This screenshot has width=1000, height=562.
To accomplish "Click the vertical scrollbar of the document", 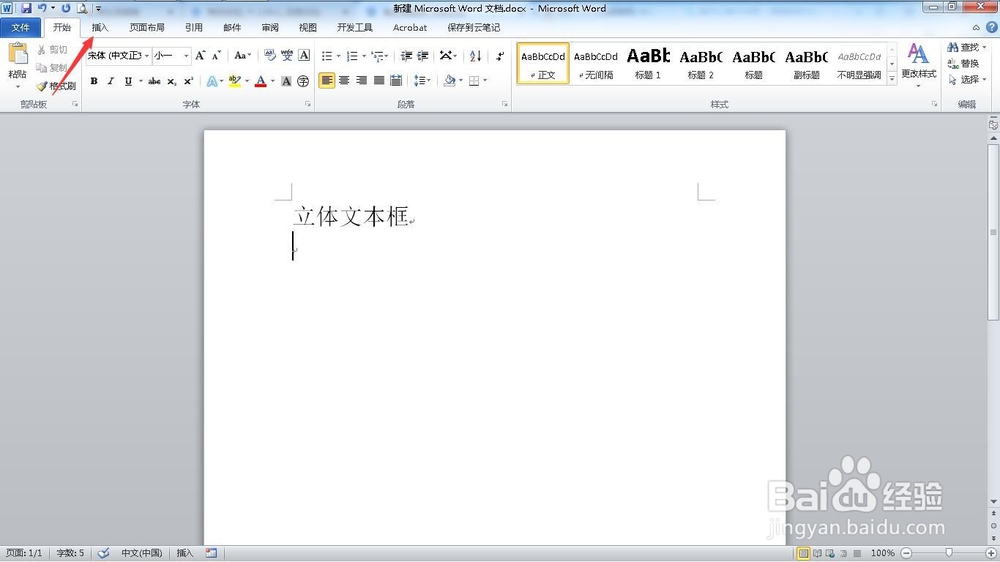I will [993, 233].
